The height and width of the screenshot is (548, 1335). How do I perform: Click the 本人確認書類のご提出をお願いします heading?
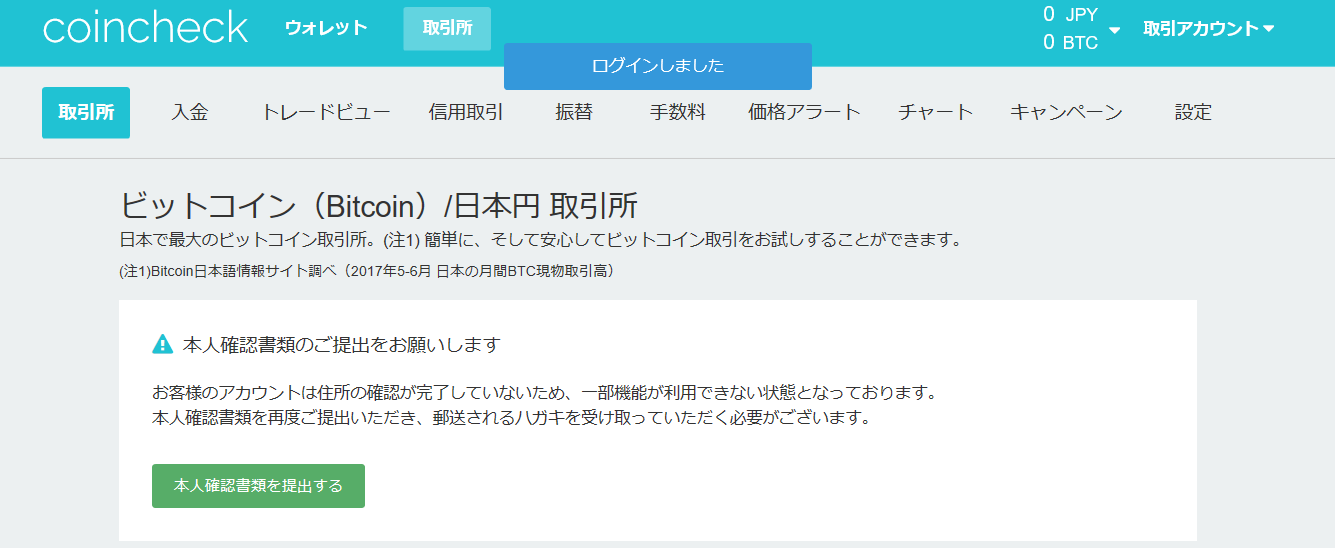341,345
